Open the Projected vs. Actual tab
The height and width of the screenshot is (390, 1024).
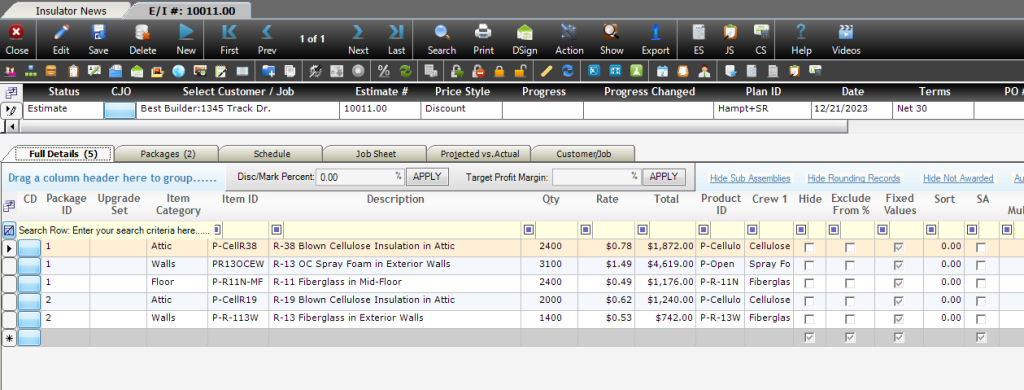click(480, 154)
